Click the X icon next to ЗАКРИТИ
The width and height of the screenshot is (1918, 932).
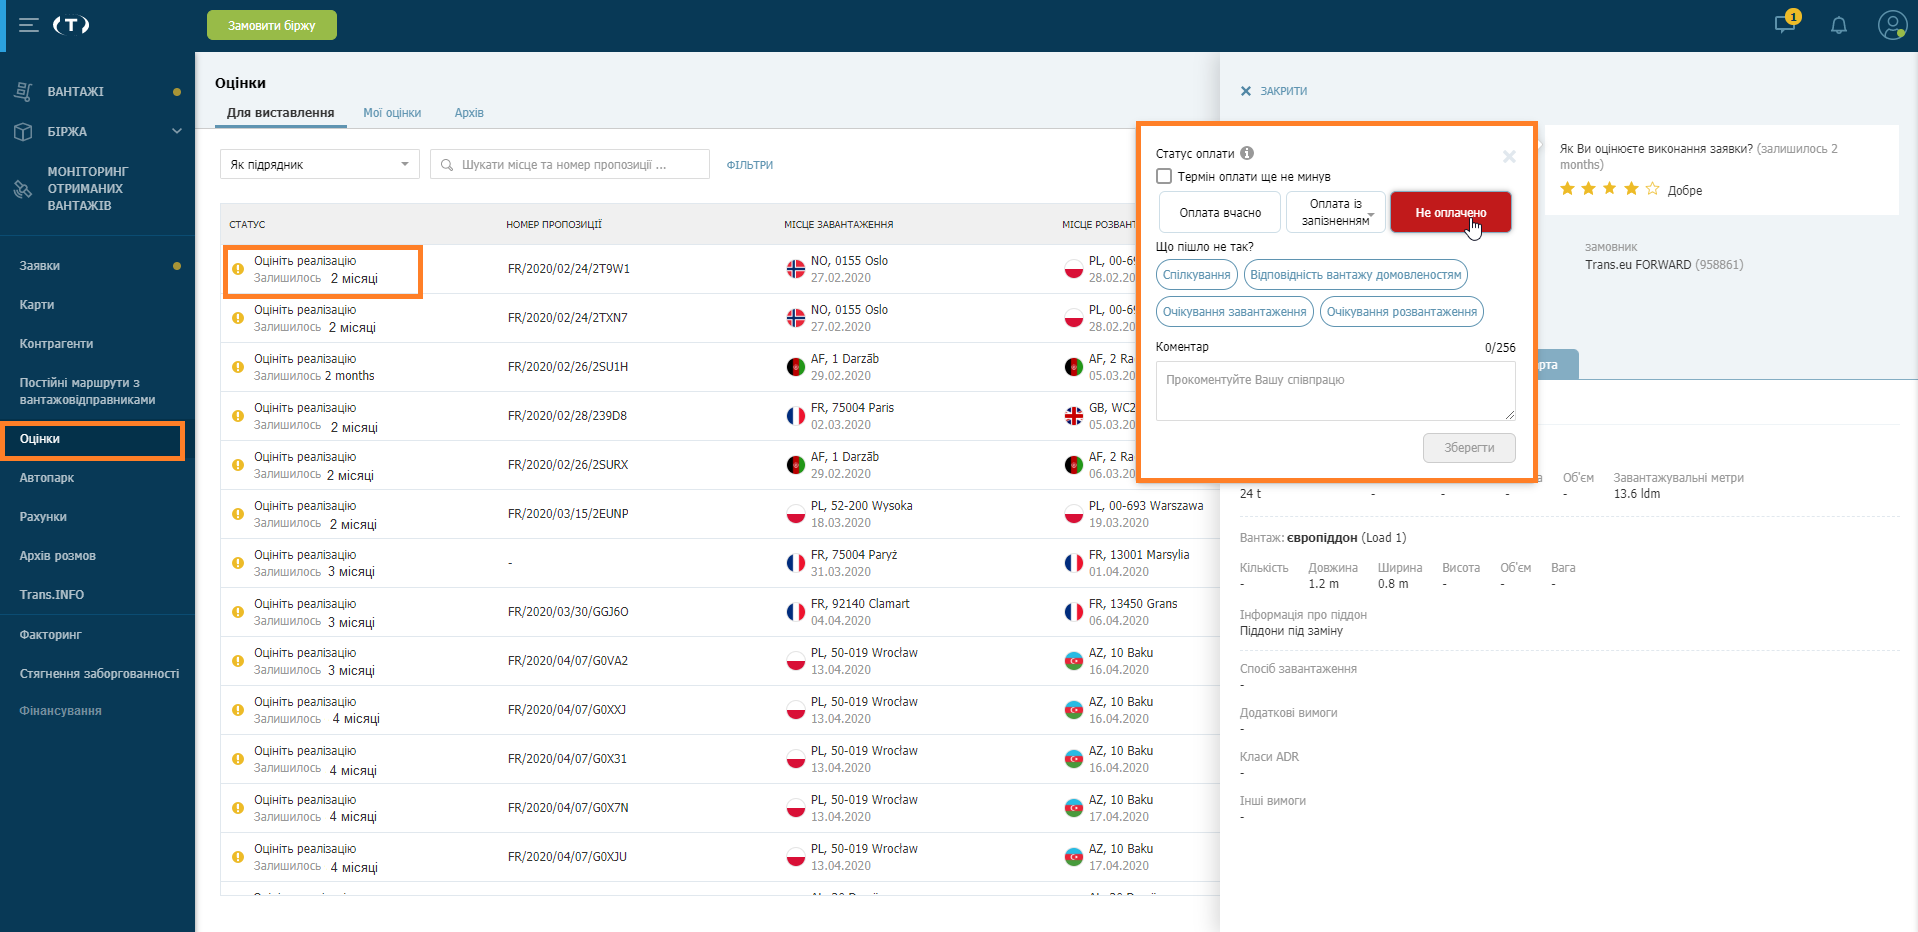coord(1246,91)
